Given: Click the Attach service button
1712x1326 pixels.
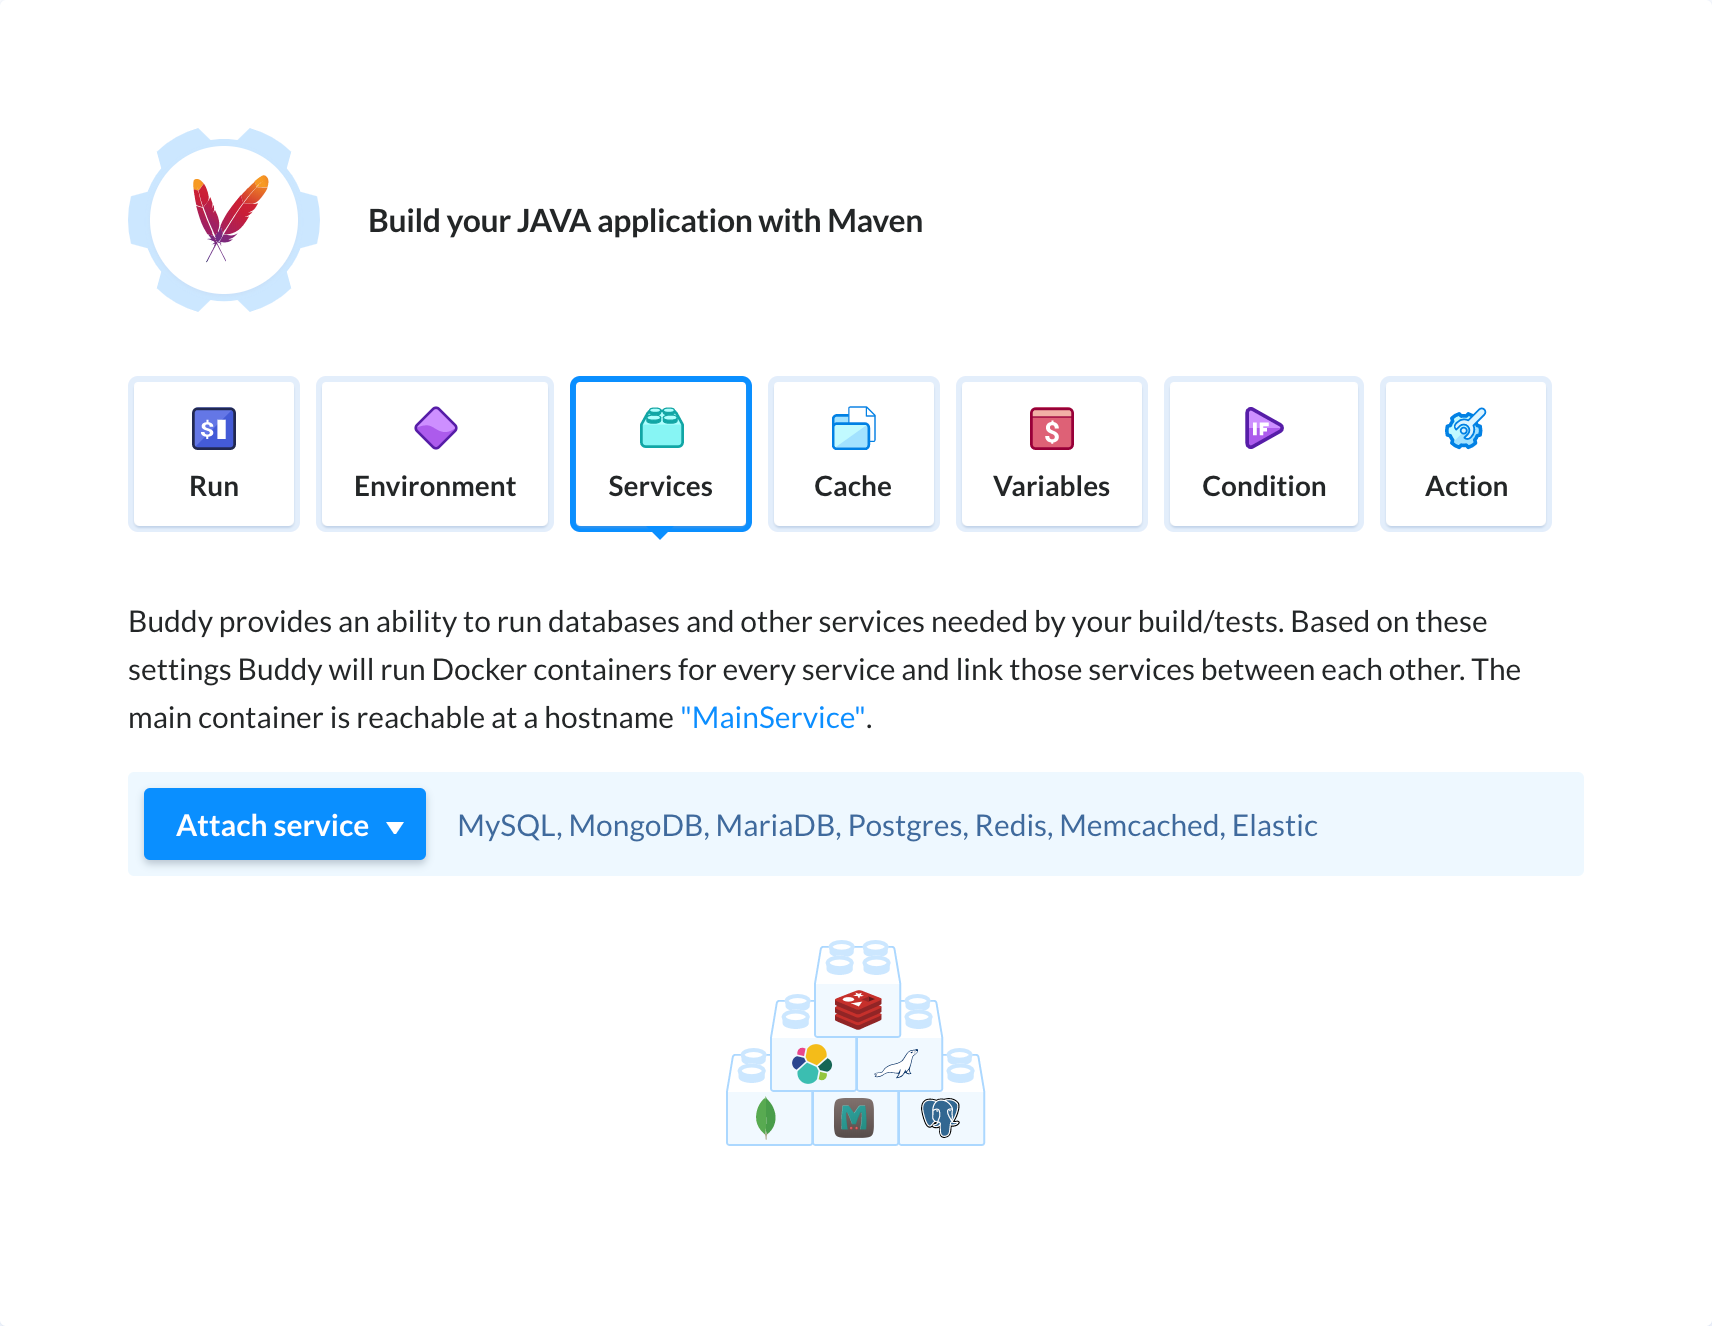Looking at the screenshot, I should [x=273, y=825].
